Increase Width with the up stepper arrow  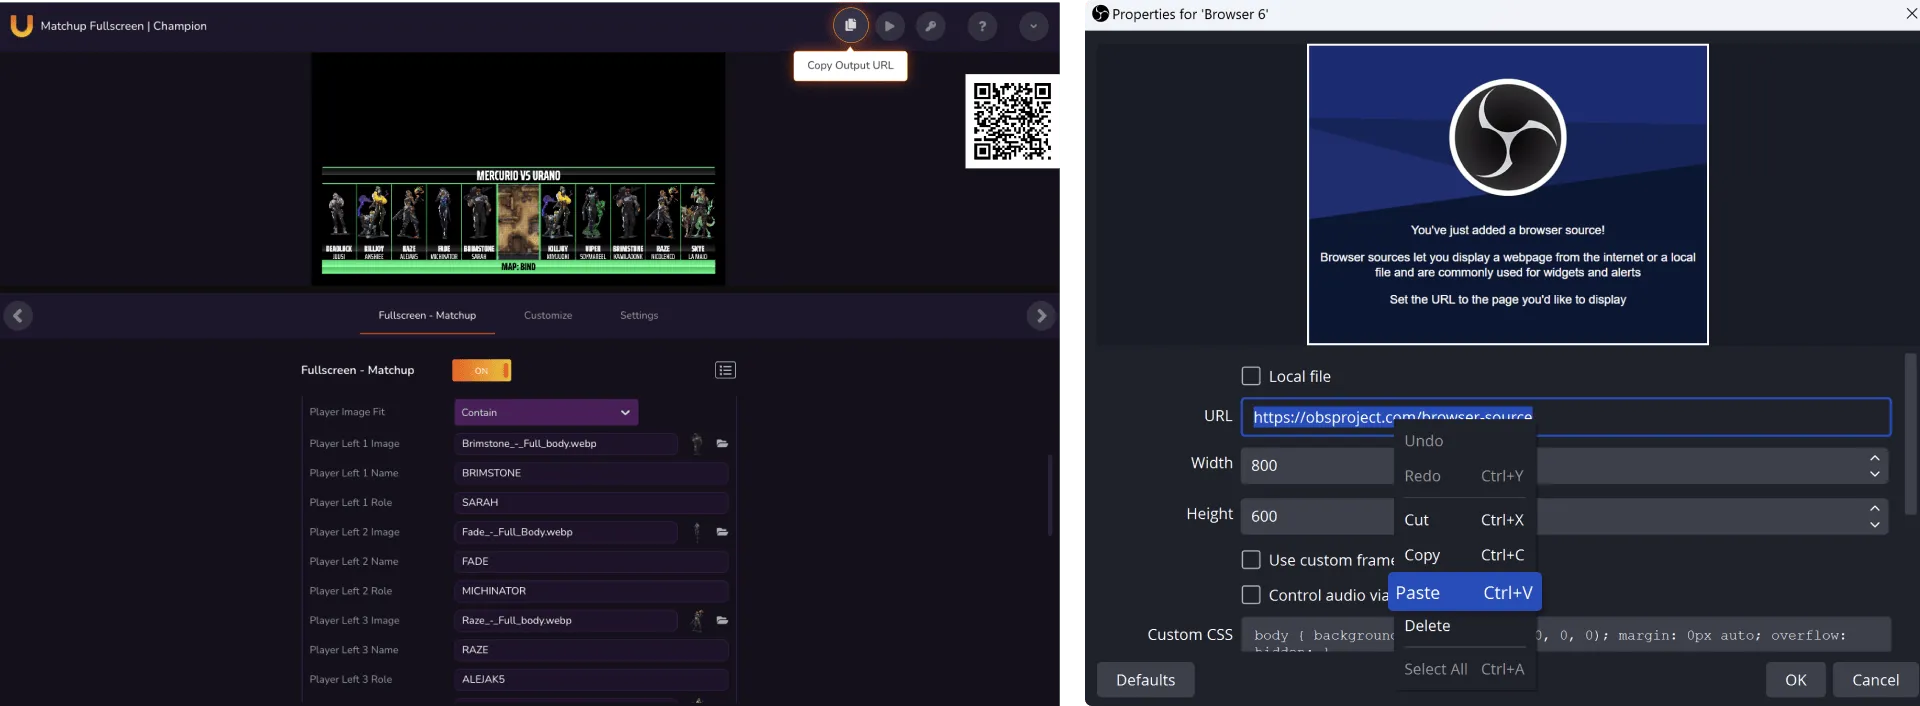click(x=1875, y=457)
